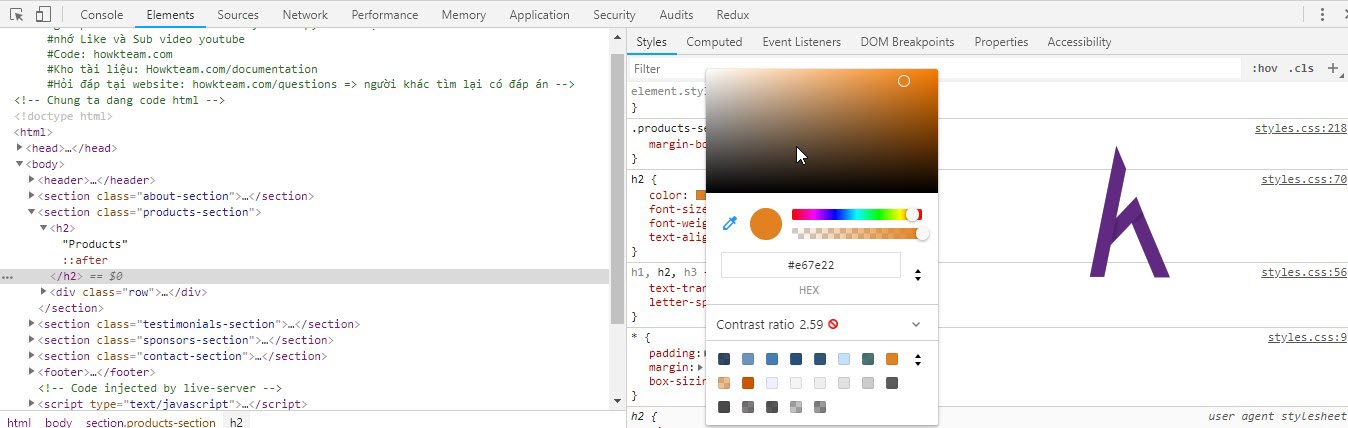Image resolution: width=1348 pixels, height=428 pixels.
Task: Click inside the color shade spectrum
Action: tap(822, 131)
